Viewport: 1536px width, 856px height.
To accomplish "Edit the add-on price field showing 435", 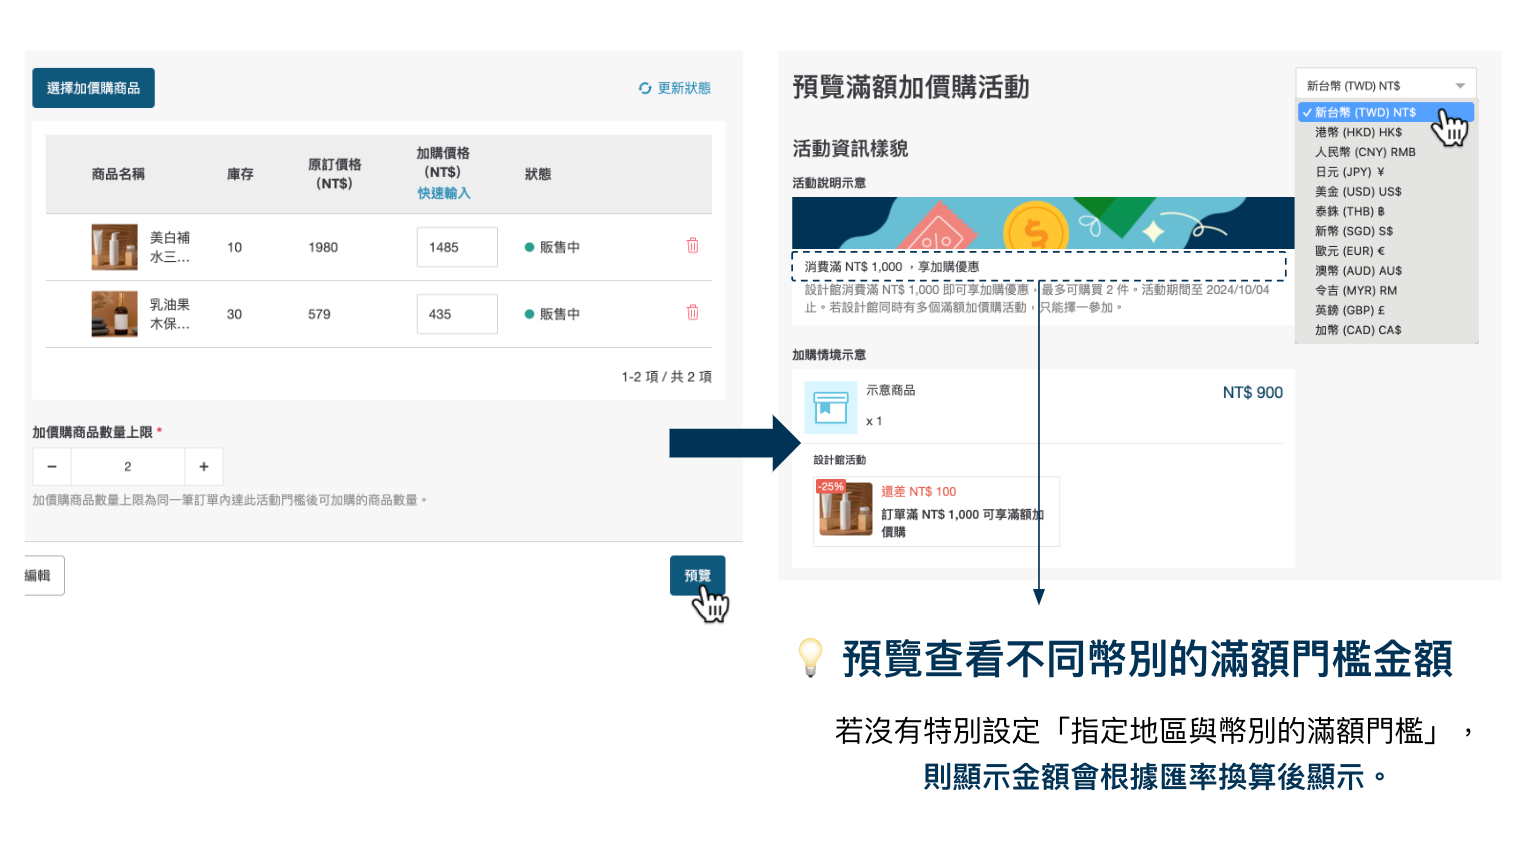I will (456, 314).
